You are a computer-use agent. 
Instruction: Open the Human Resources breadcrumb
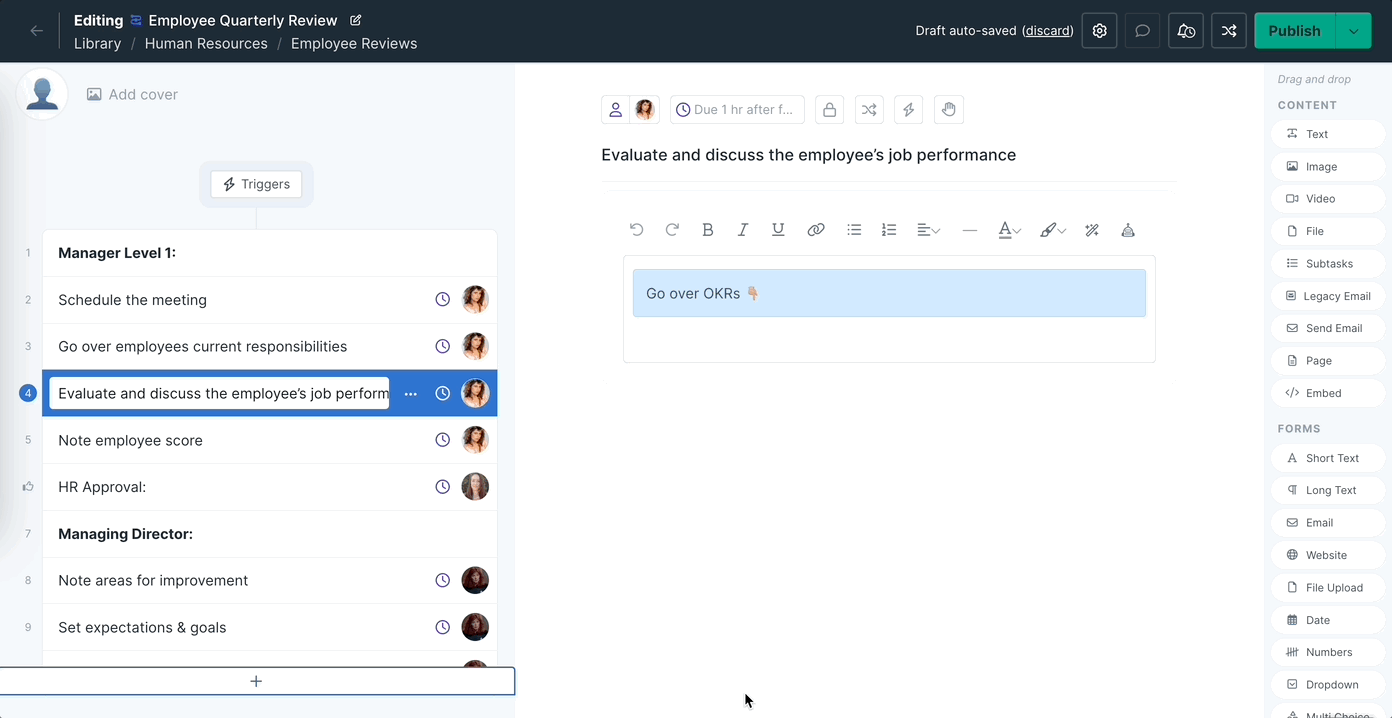tap(206, 44)
